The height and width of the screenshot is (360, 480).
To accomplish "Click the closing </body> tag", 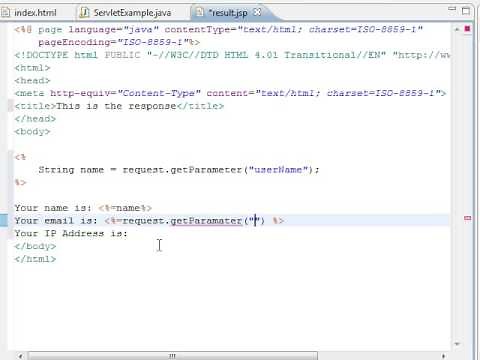I will (35, 246).
